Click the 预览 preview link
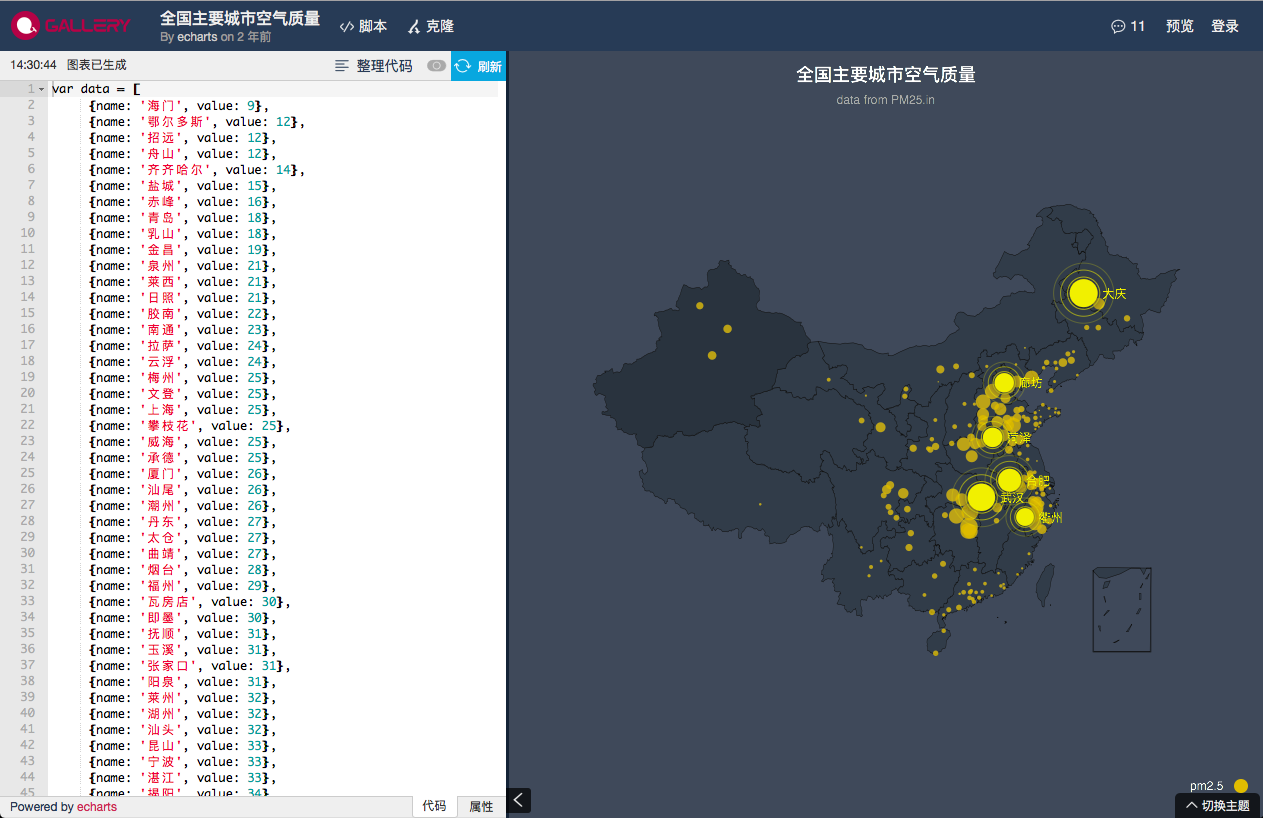The image size is (1263, 818). 1179,26
